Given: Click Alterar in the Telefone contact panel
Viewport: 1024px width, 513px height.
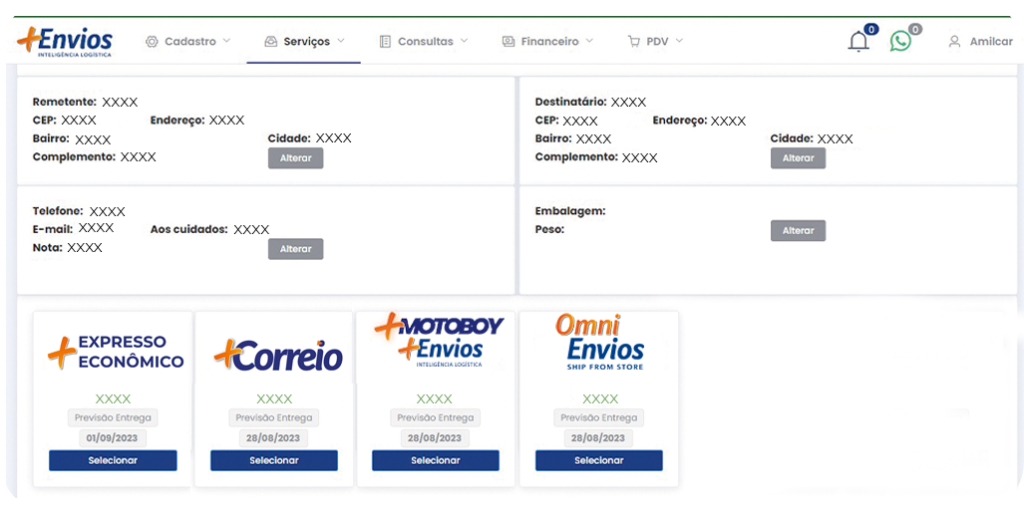Looking at the screenshot, I should (296, 249).
